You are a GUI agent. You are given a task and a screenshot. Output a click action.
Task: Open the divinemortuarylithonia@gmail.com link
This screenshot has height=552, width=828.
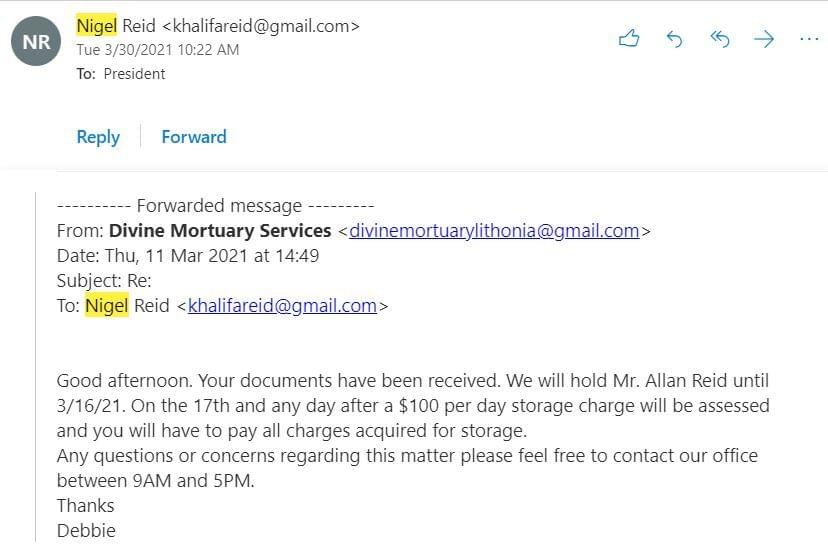point(494,231)
